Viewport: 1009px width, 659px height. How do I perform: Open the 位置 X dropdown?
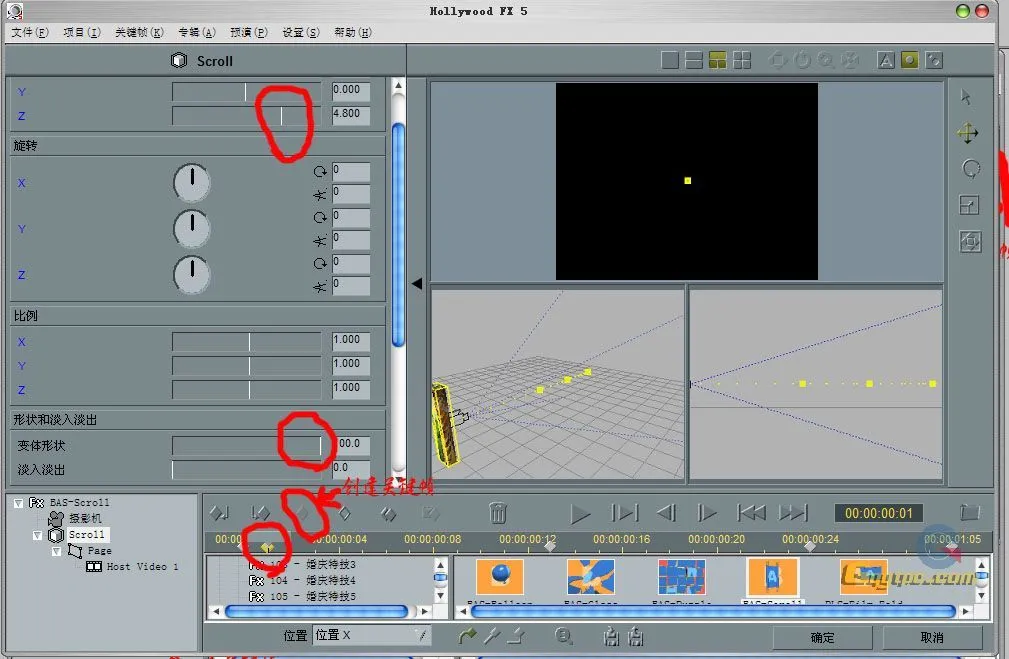(371, 636)
